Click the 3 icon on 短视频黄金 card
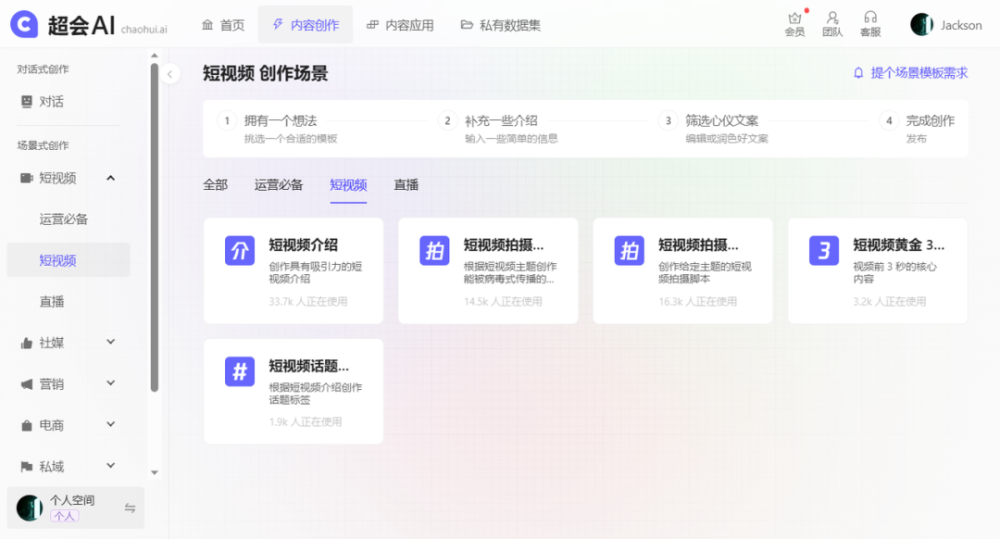 (x=824, y=250)
